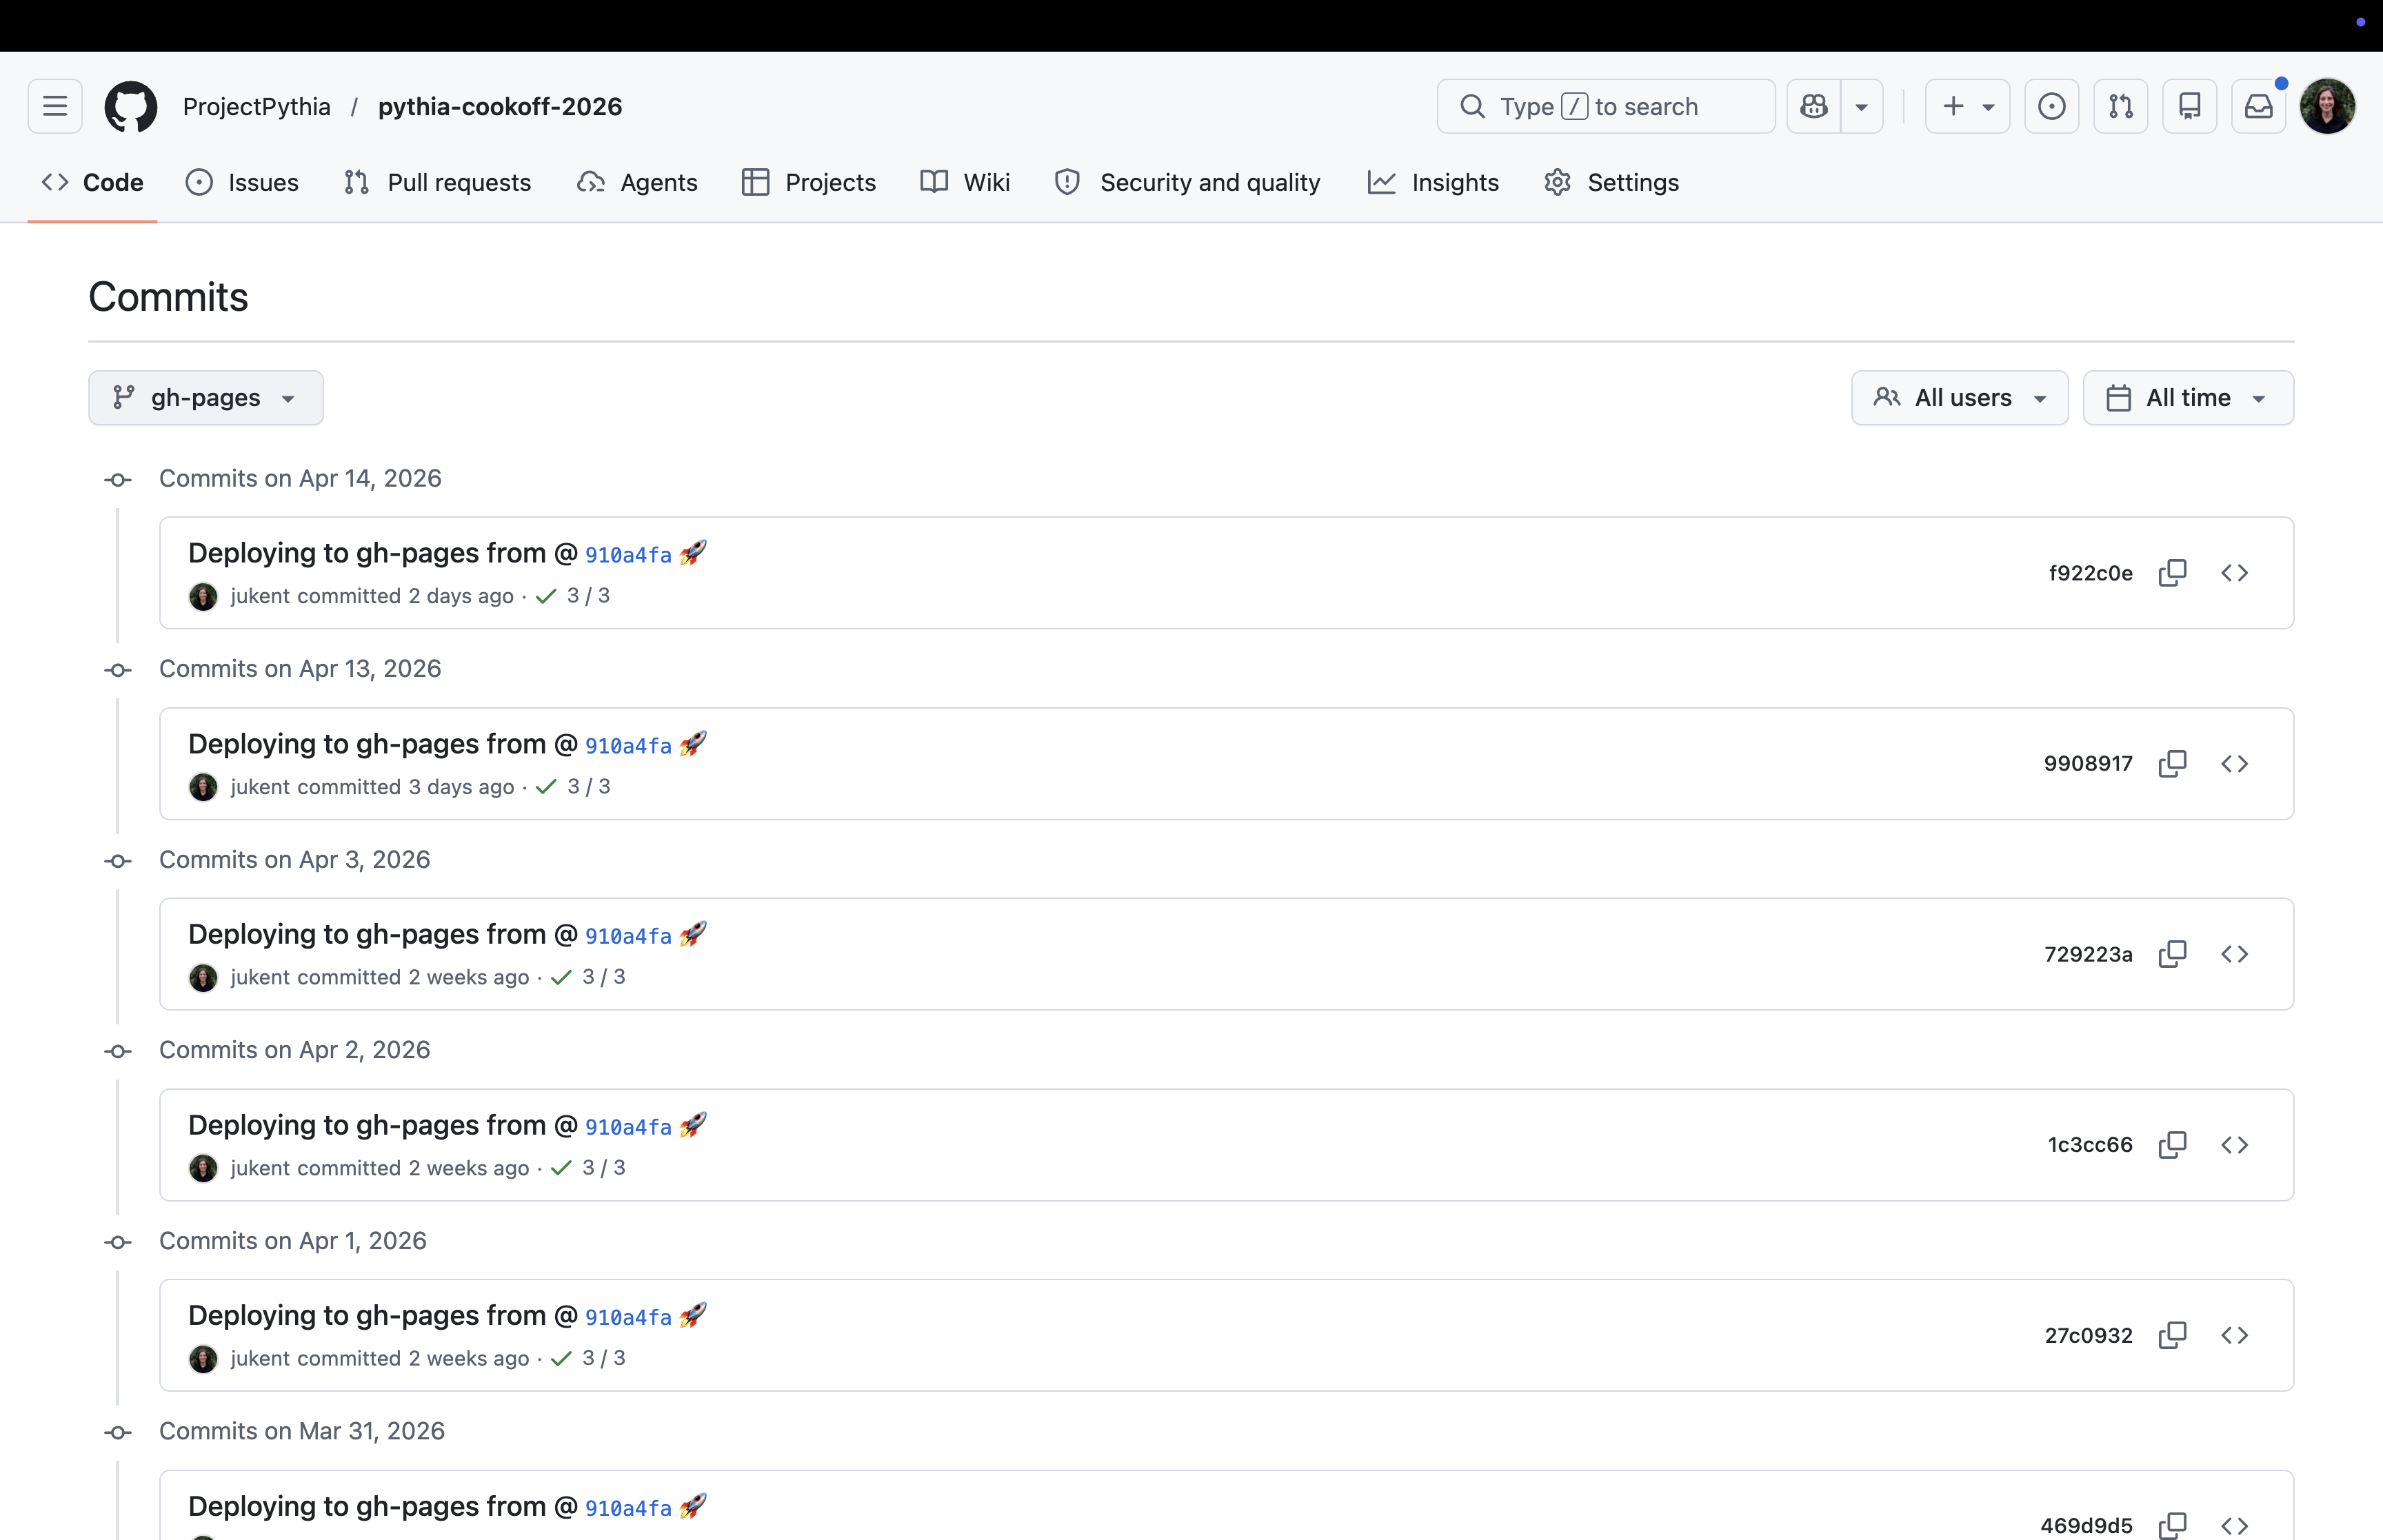Open jukent author link on Apr 1 commit
Viewport: 2383px width, 1540px height.
click(260, 1358)
